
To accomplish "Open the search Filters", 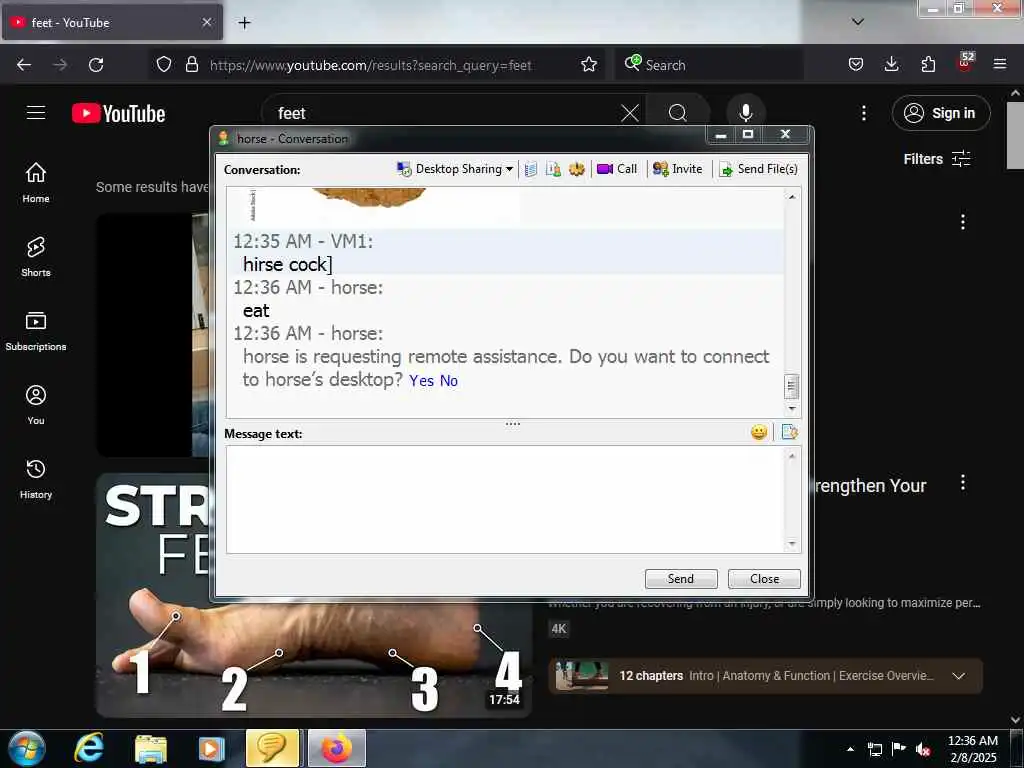I will coord(936,159).
